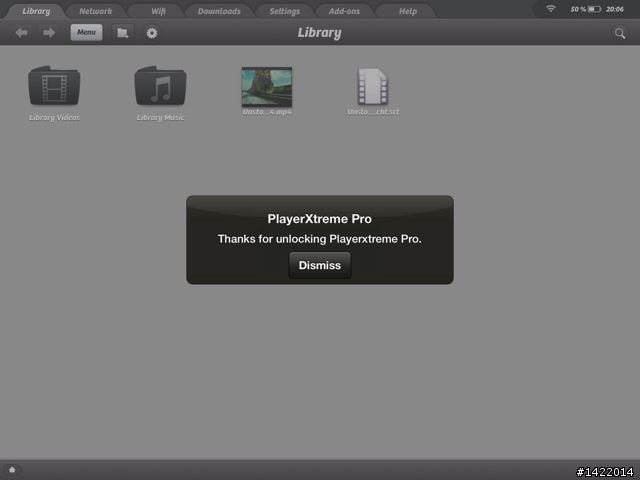
Task: Open the Library tab
Action: click(x=36, y=11)
